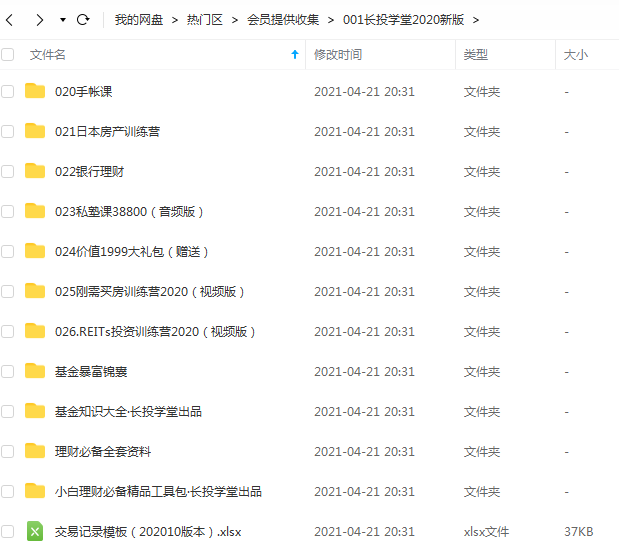Navigate to 热门区 in breadcrumb
Screen dimensions: 619x548
(x=204, y=19)
